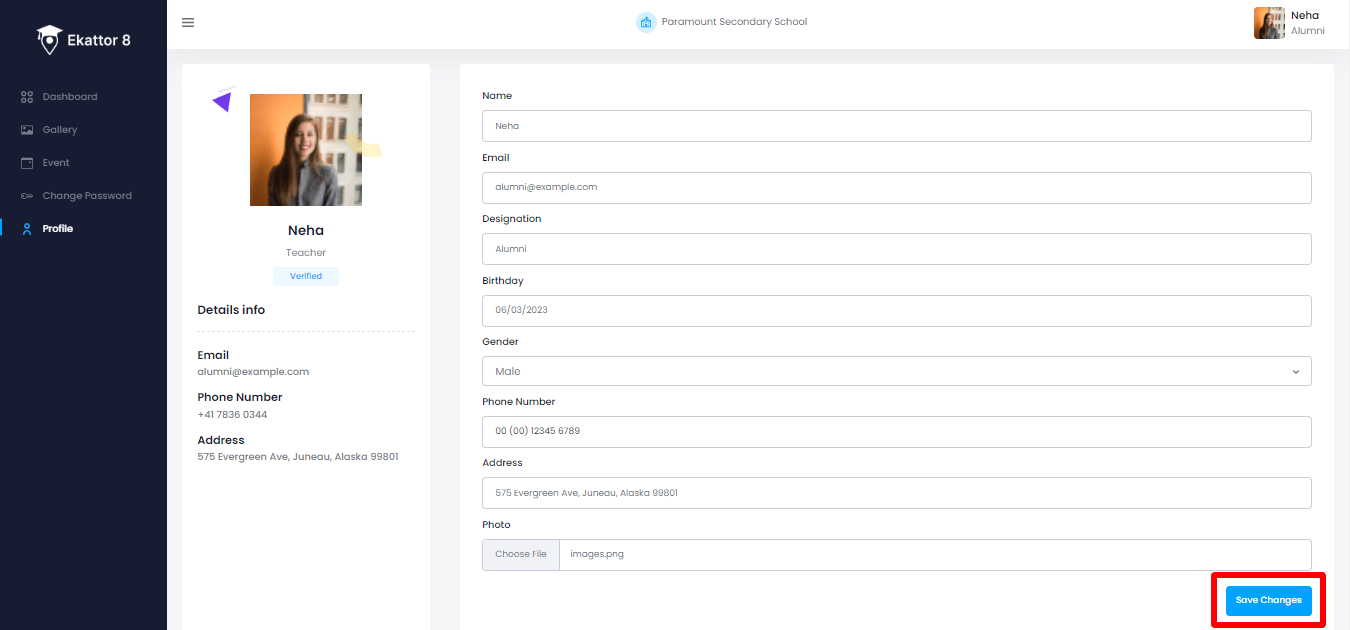Click the school building icon in header
The width and height of the screenshot is (1350, 630).
tap(646, 22)
